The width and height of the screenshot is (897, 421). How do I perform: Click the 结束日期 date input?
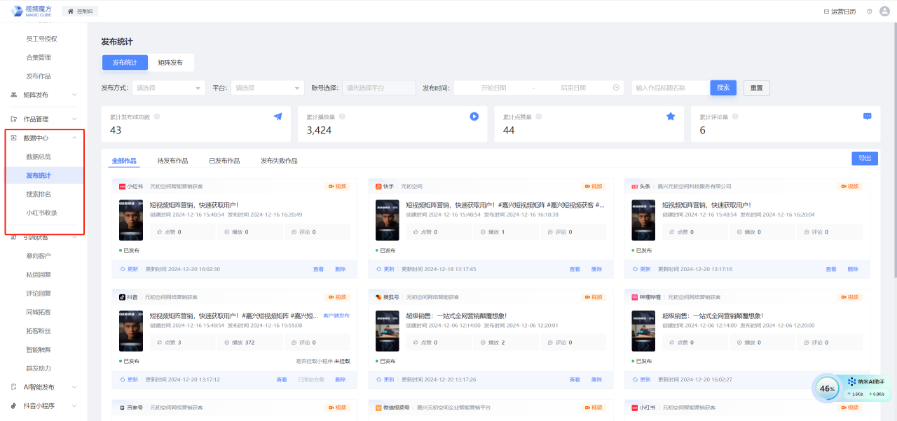point(573,88)
